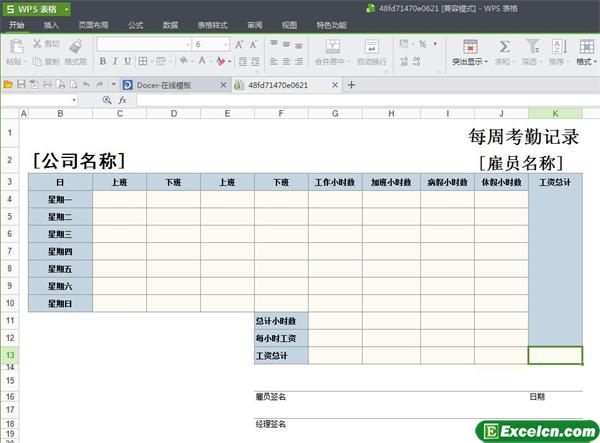Click the decrease indent icon

(x=243, y=61)
